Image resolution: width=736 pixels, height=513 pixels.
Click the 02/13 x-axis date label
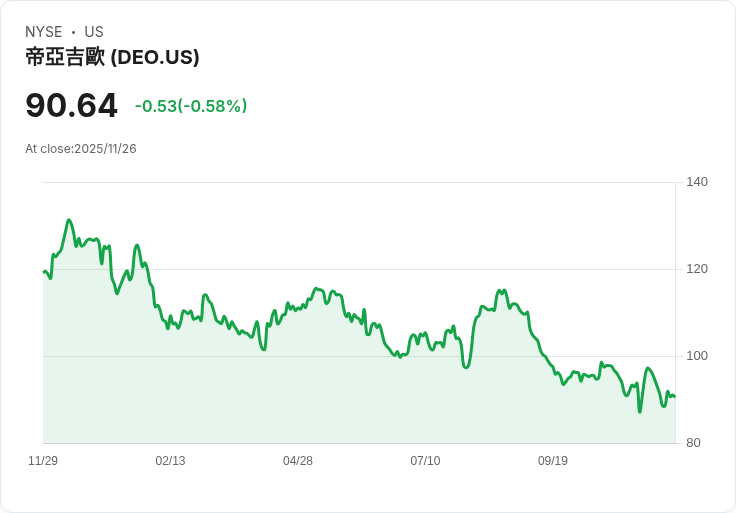tap(170, 461)
